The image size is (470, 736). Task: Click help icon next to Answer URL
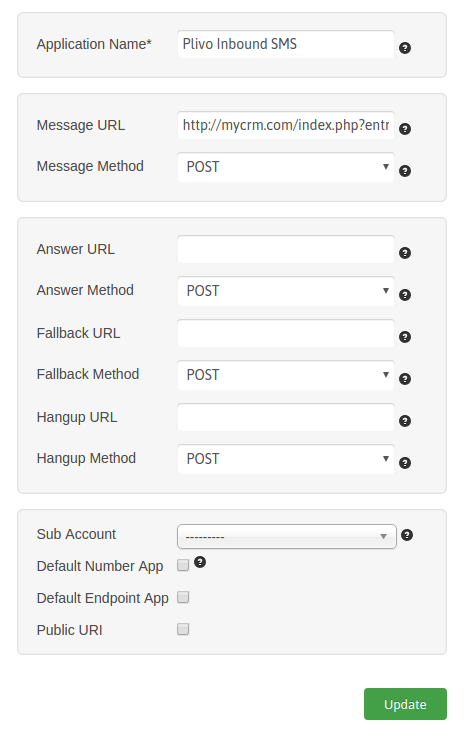405,253
